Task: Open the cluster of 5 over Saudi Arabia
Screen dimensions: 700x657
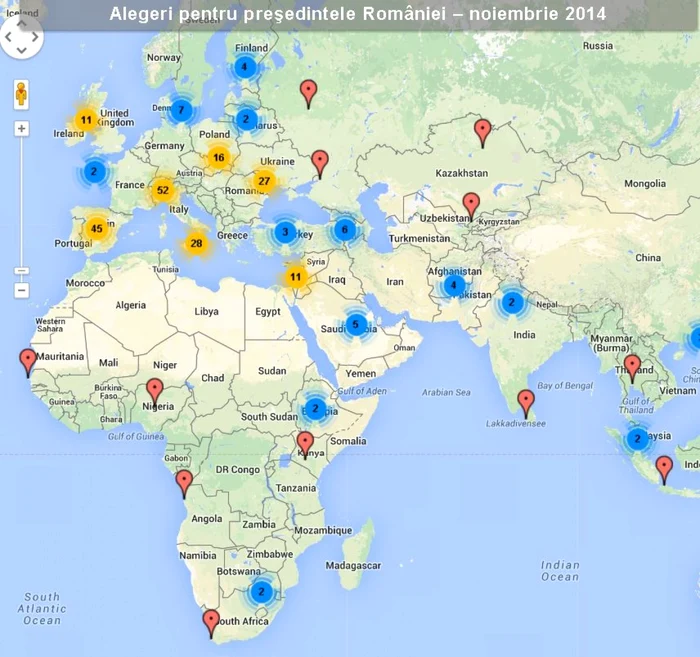Action: [356, 324]
